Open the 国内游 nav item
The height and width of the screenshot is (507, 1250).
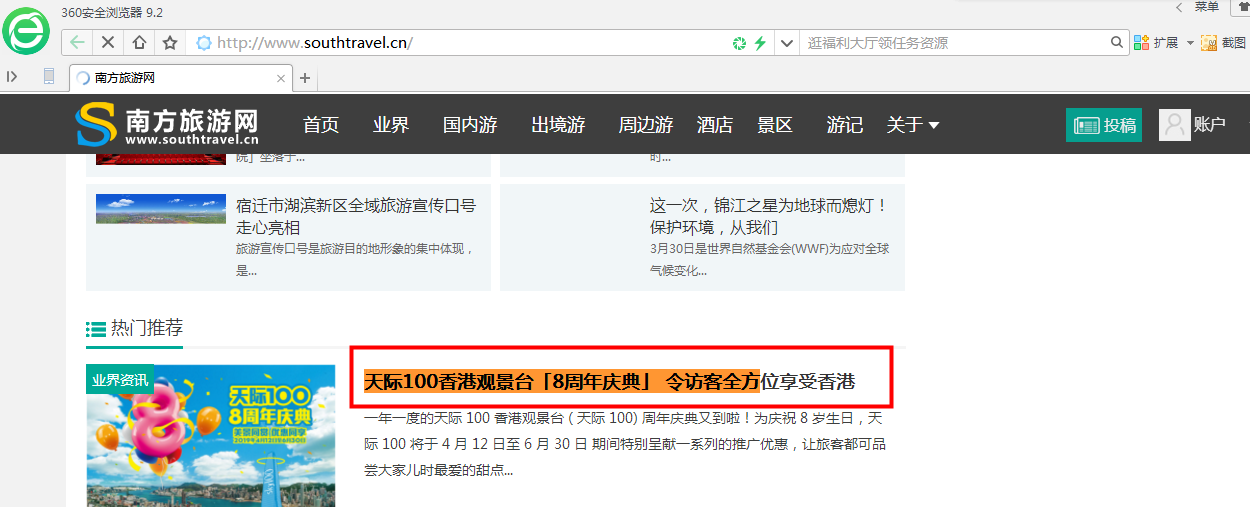coord(470,125)
